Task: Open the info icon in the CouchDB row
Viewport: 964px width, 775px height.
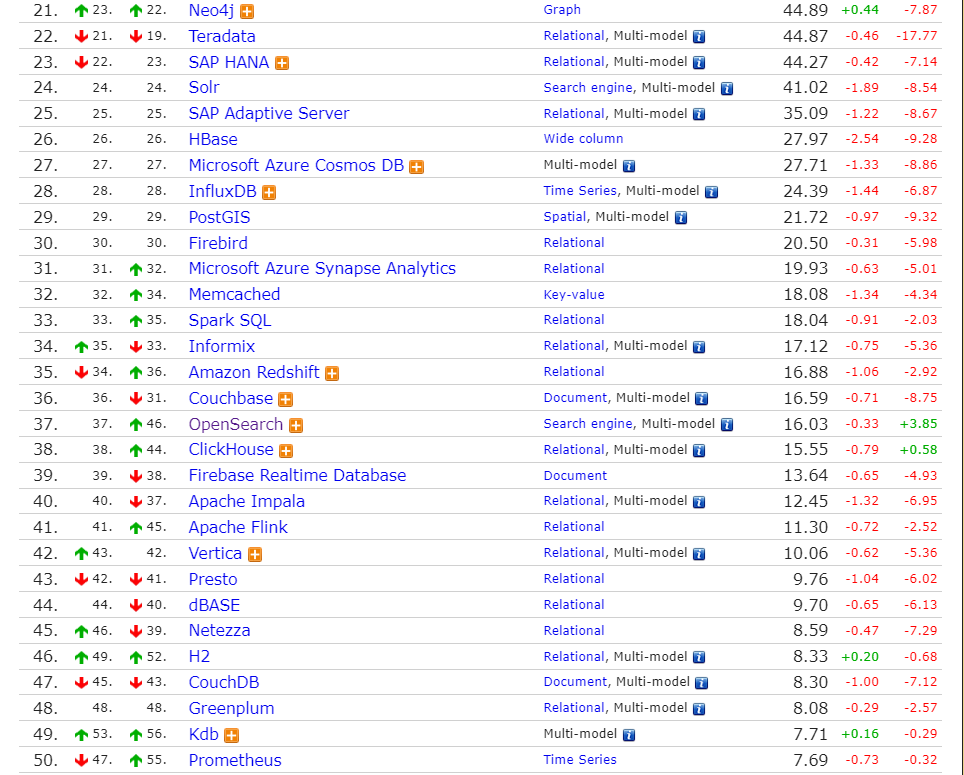Action: pyautogui.click(x=701, y=683)
